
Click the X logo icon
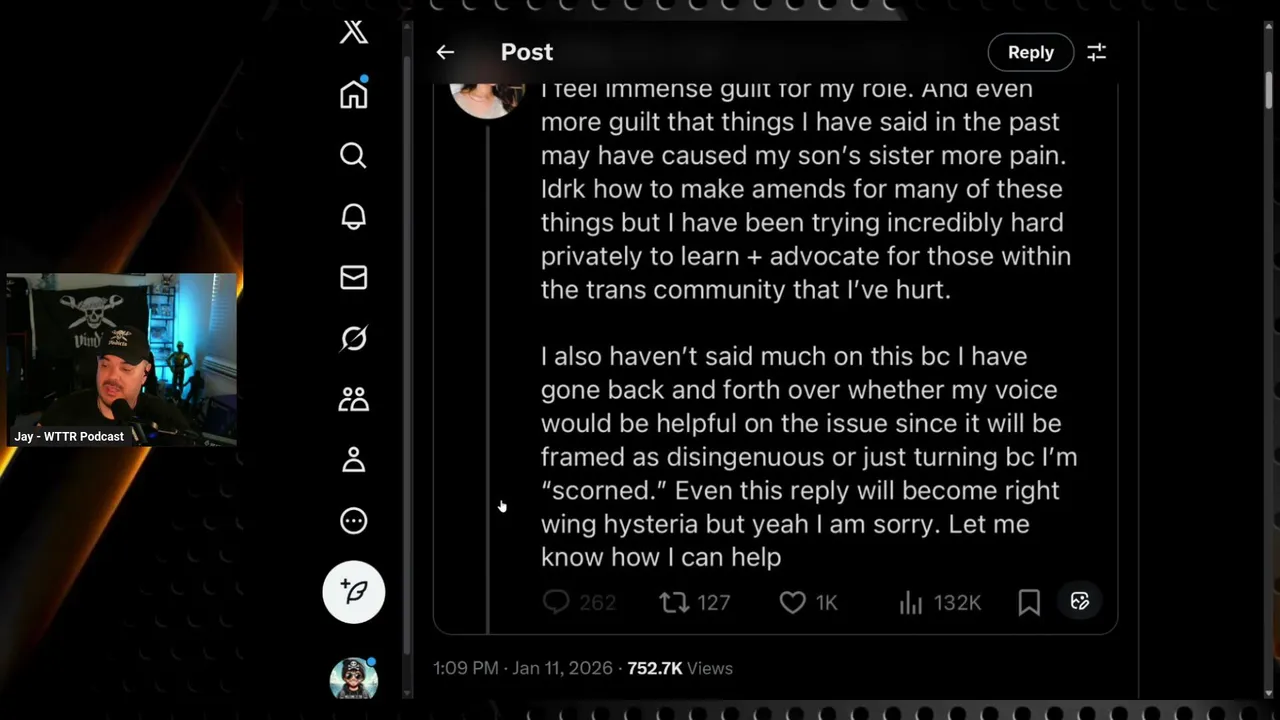[x=354, y=32]
